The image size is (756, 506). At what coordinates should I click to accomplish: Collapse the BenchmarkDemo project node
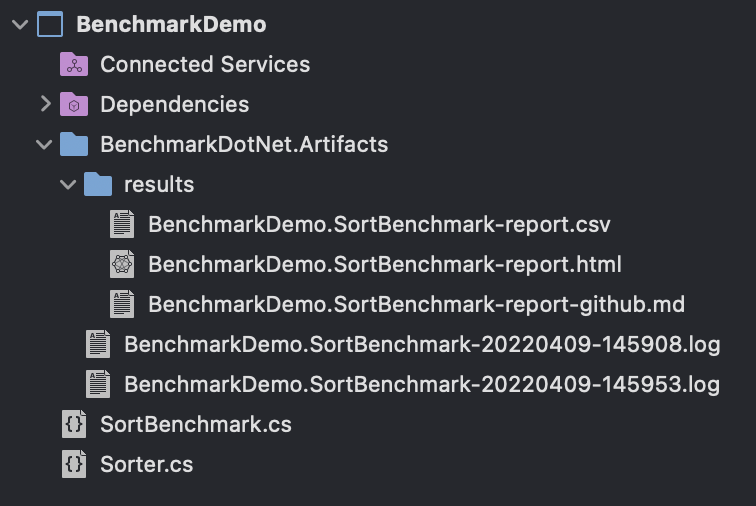(20, 24)
